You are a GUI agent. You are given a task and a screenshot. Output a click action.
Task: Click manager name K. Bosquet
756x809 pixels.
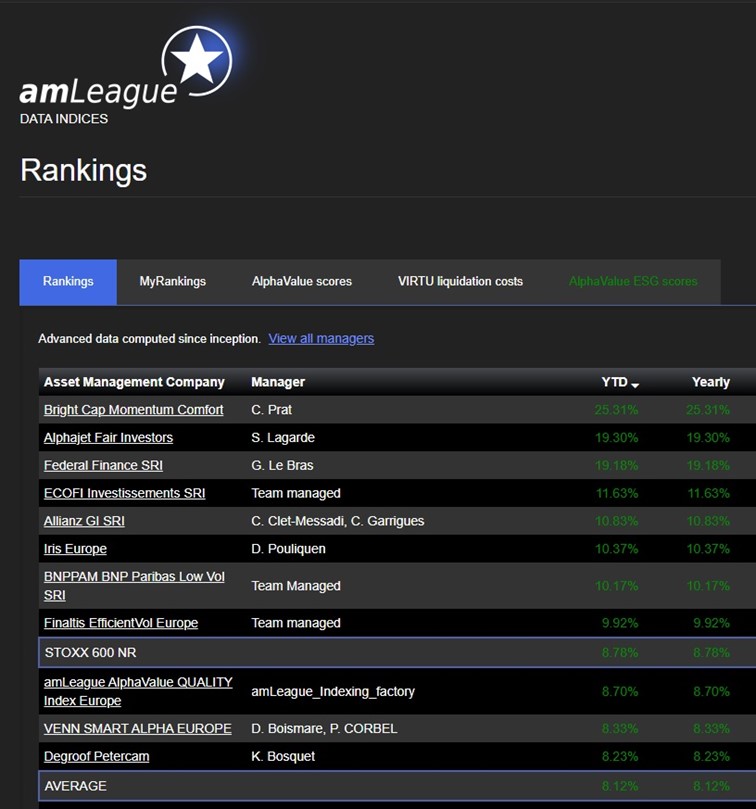(283, 756)
